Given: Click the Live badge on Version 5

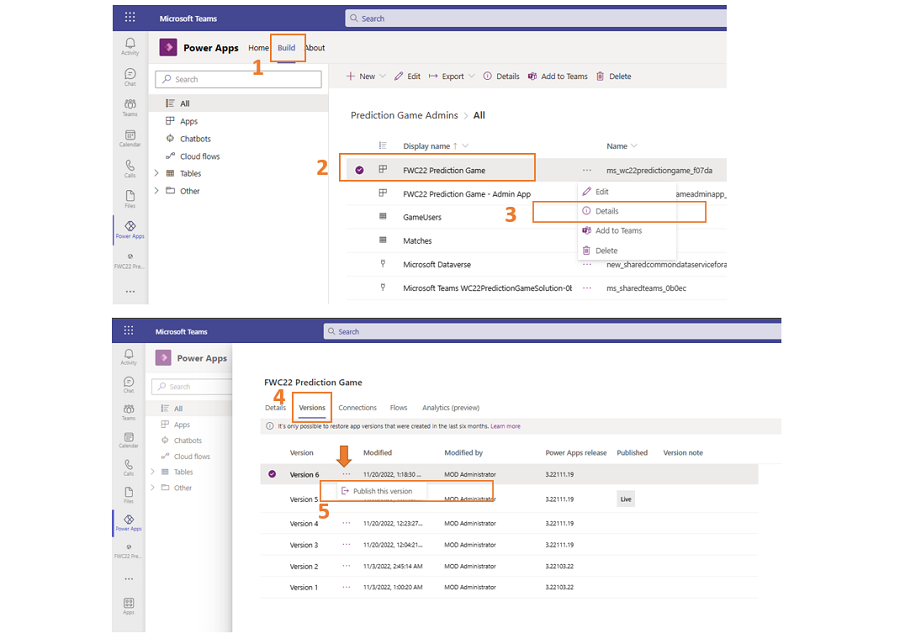Looking at the screenshot, I should click(626, 499).
